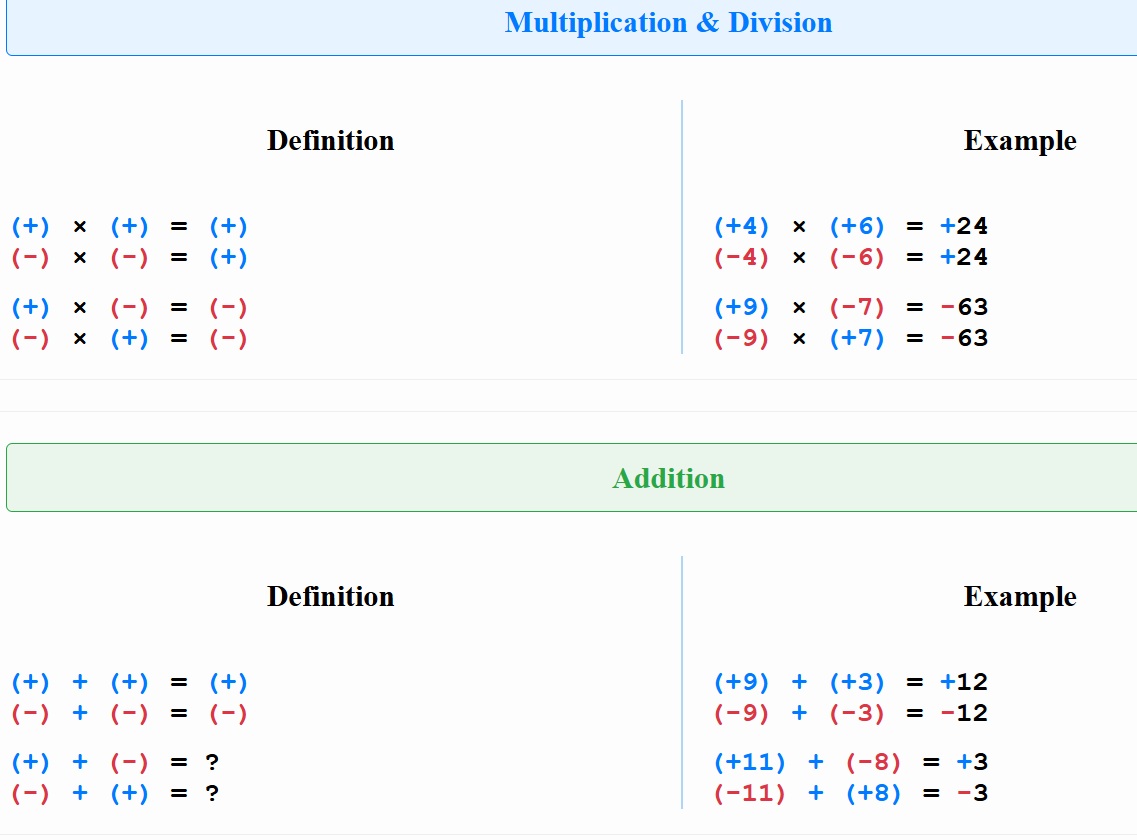Click the rule (+) + (+) = (+)
1137x840 pixels.
coord(129,683)
